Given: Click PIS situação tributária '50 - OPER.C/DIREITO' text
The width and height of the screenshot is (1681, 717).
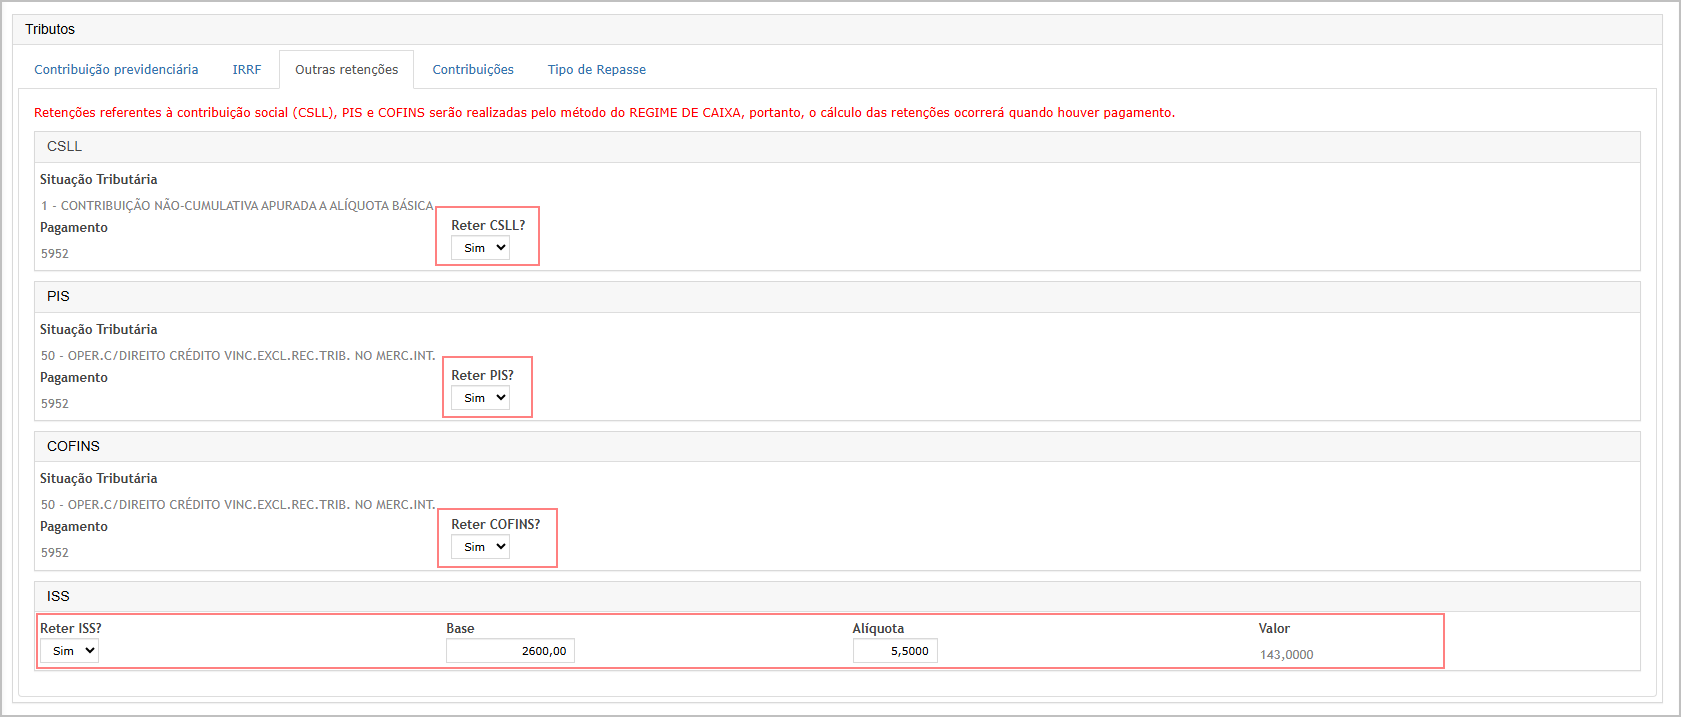Looking at the screenshot, I should tap(238, 356).
